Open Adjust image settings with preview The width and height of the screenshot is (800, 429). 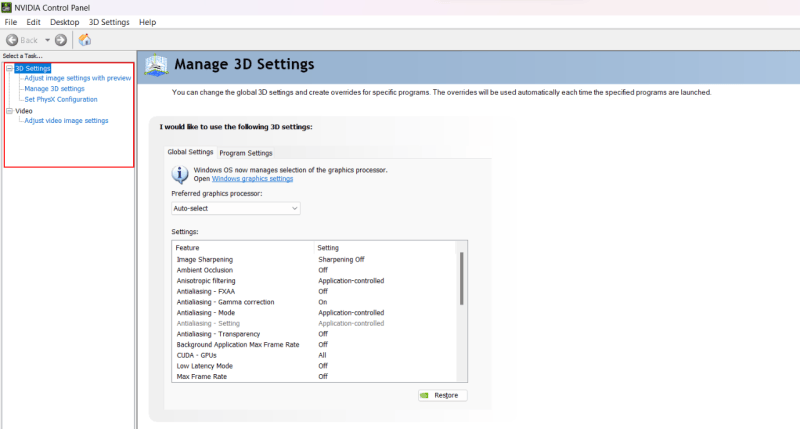point(78,78)
